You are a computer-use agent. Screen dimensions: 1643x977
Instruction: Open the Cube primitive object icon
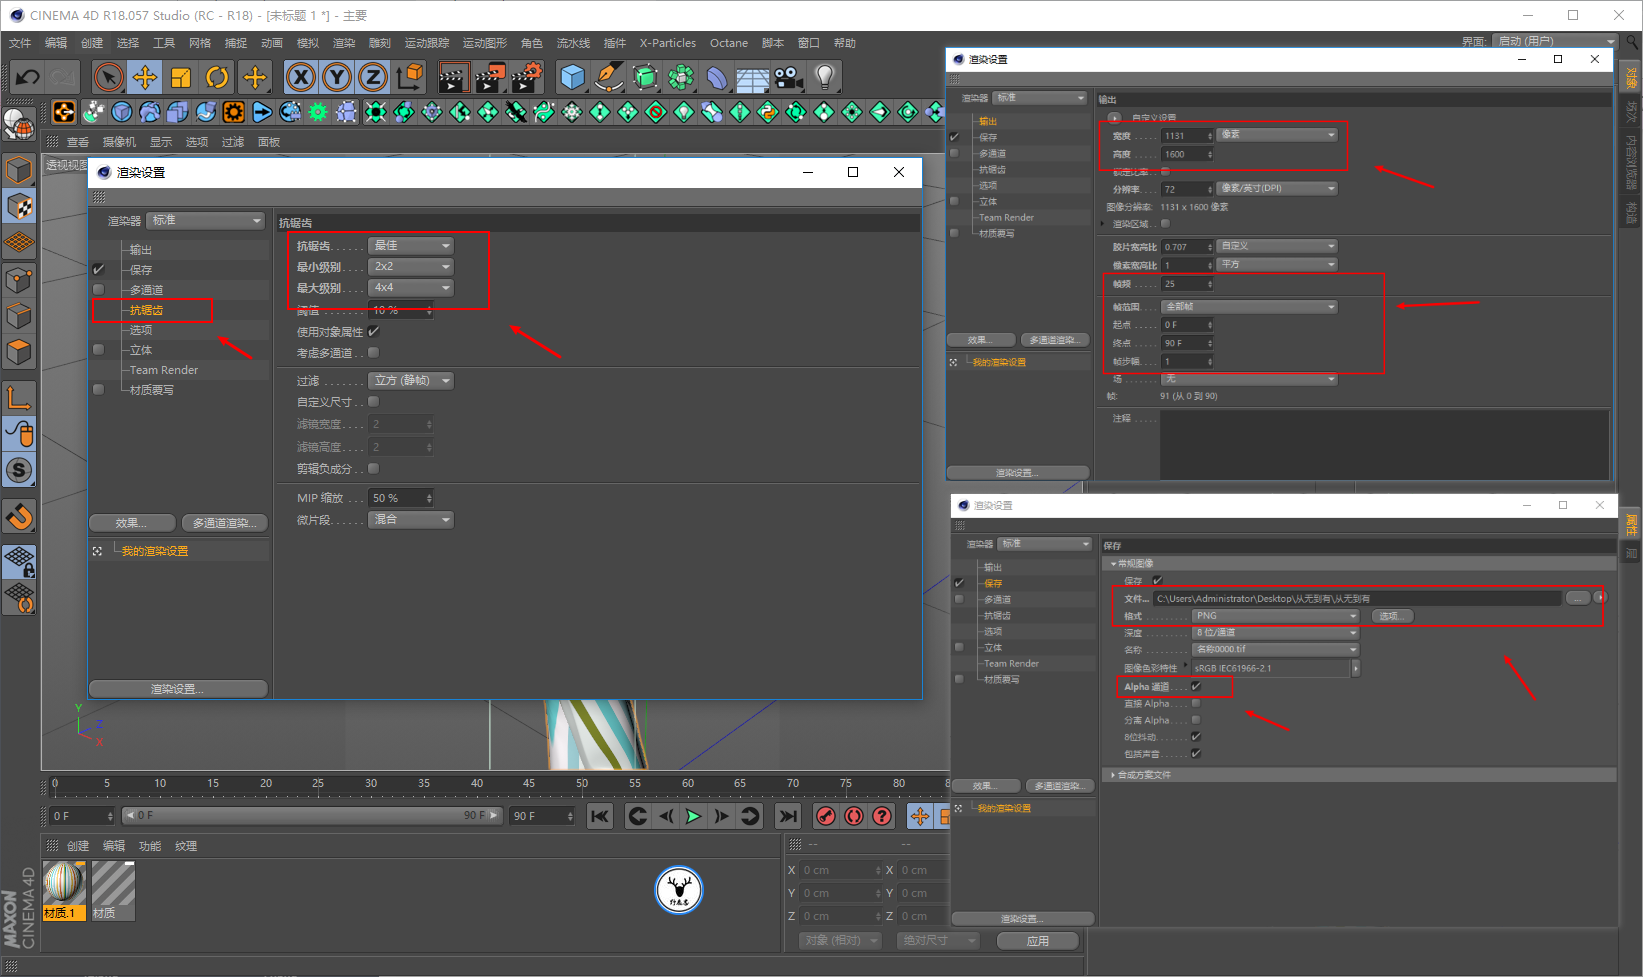point(572,77)
